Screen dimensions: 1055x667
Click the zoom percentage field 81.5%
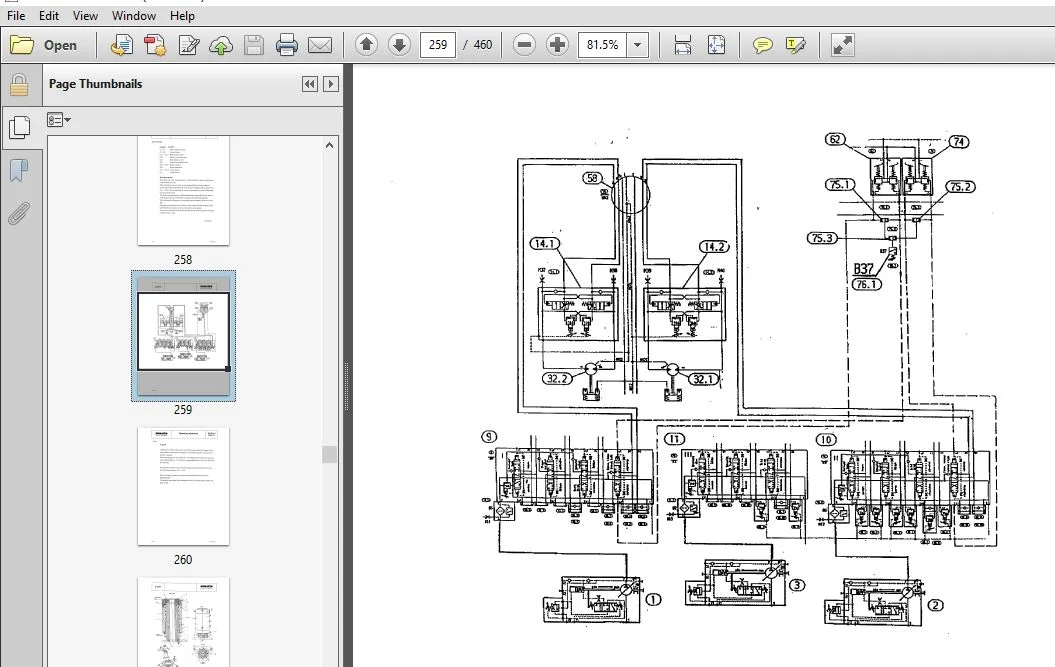coord(602,45)
